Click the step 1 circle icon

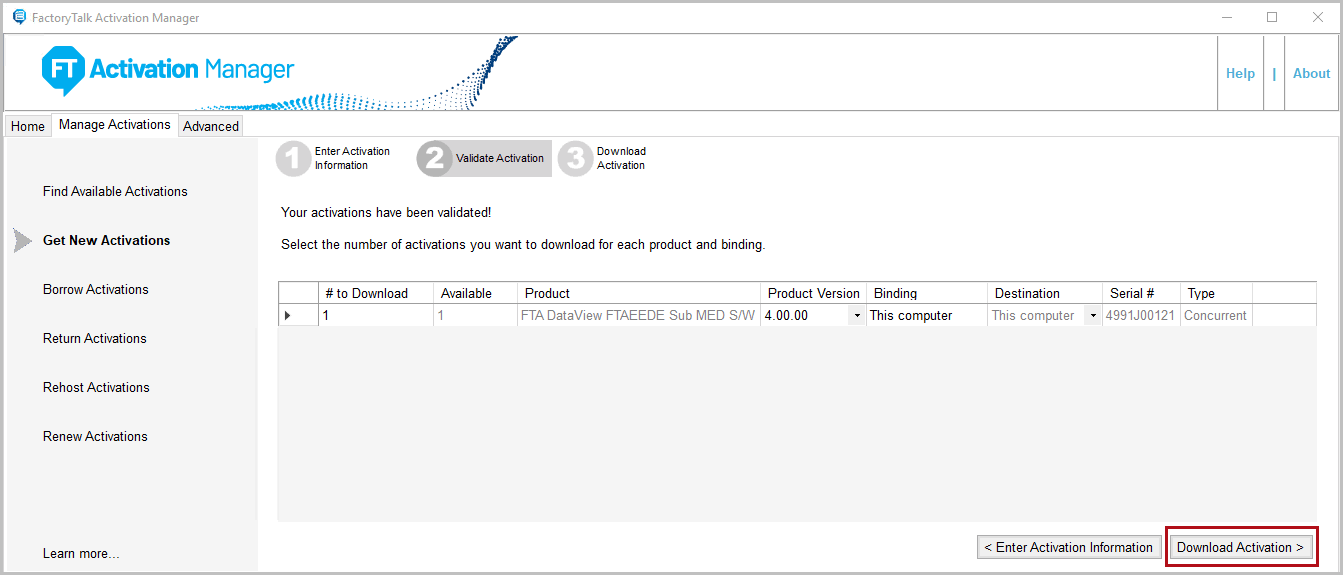(x=293, y=158)
